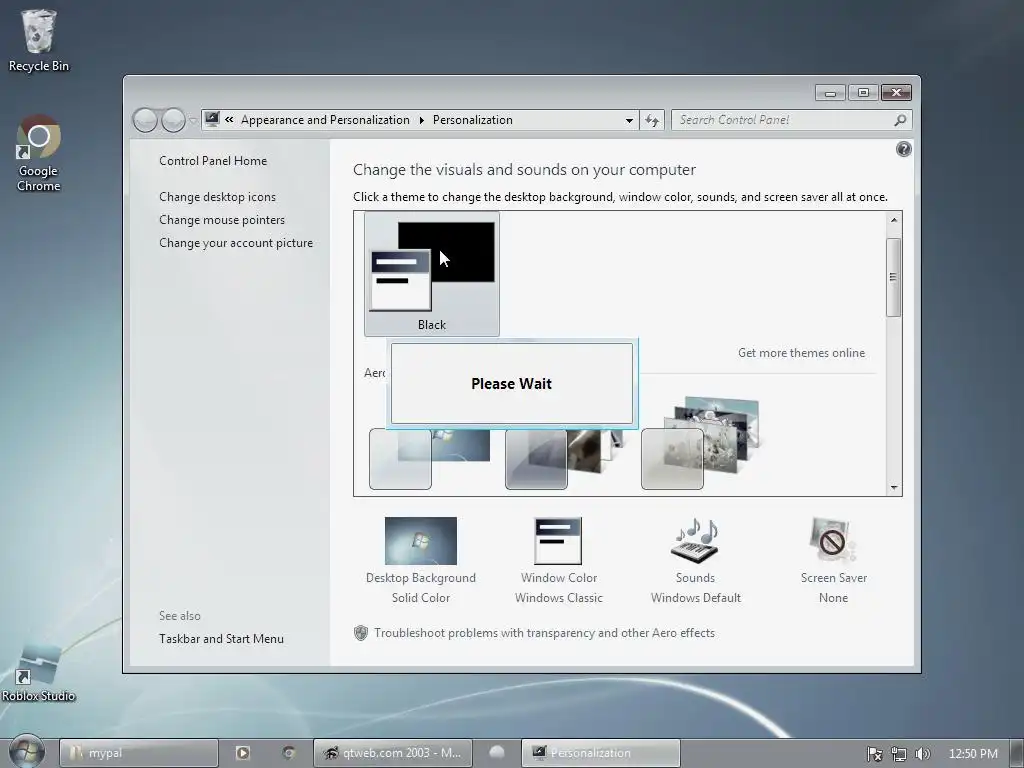Viewport: 1024px width, 768px height.
Task: Select the third Aero theme with stacked photos
Action: pos(700,444)
